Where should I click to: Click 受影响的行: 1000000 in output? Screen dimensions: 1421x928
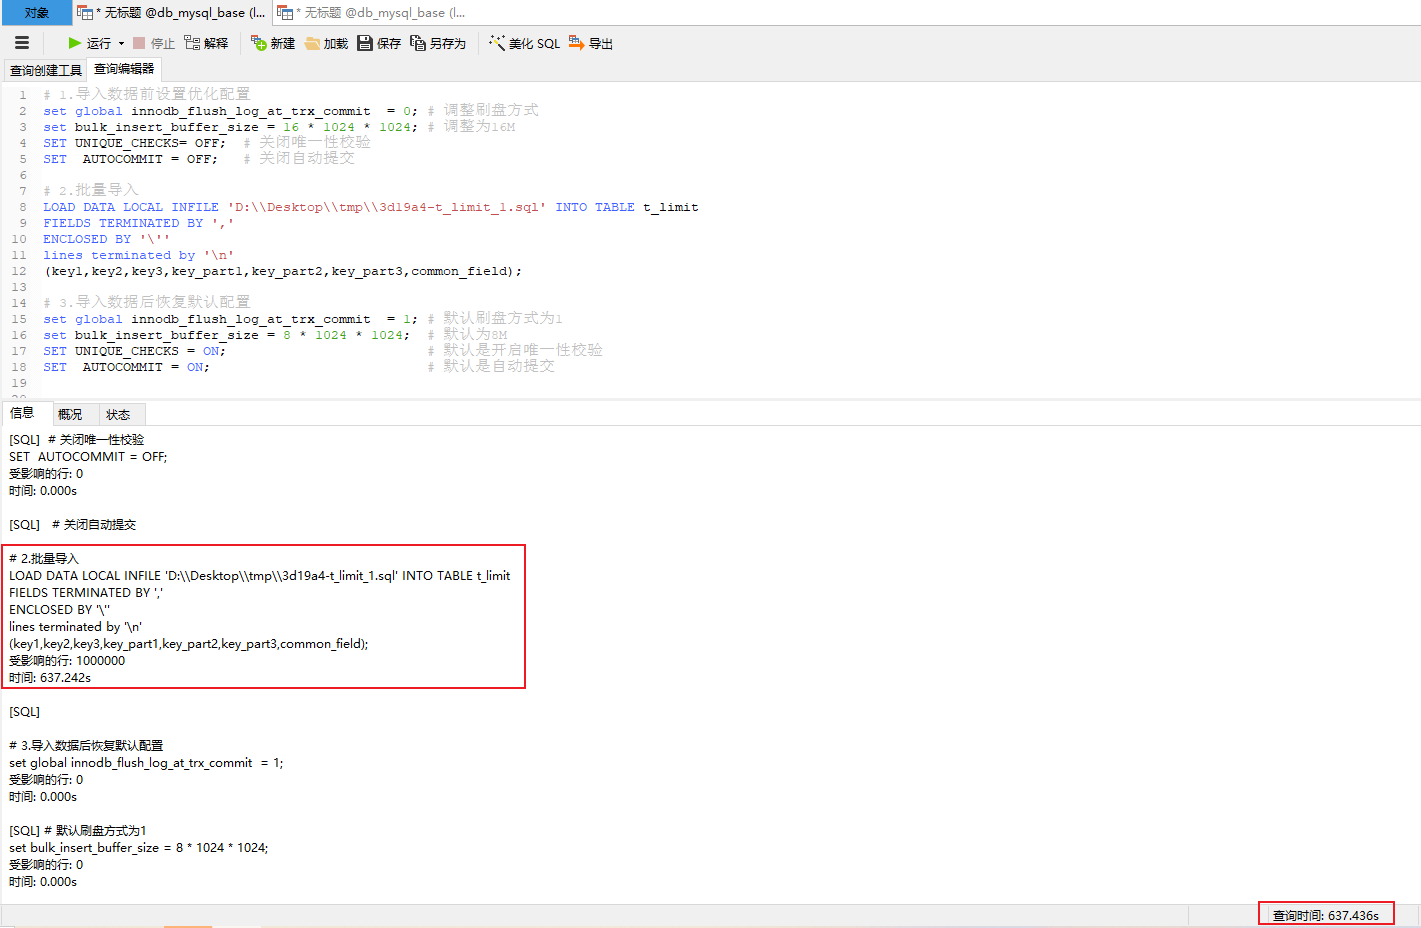(x=67, y=660)
